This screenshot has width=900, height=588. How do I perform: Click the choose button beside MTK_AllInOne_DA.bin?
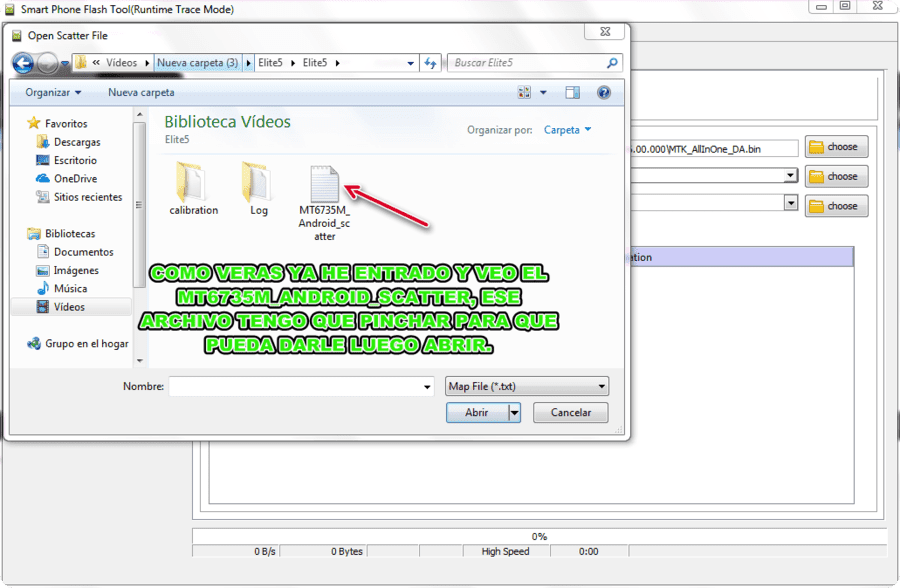click(836, 147)
